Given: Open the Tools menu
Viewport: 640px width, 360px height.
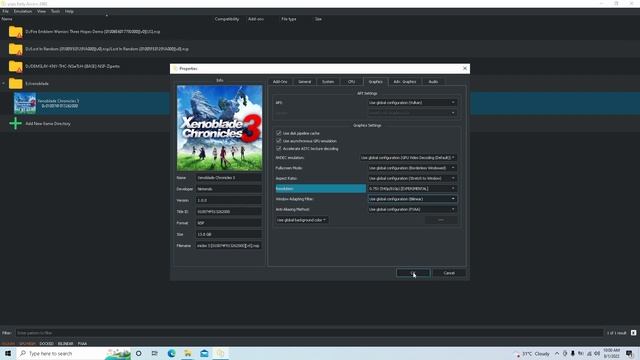Looking at the screenshot, I should (x=56, y=11).
